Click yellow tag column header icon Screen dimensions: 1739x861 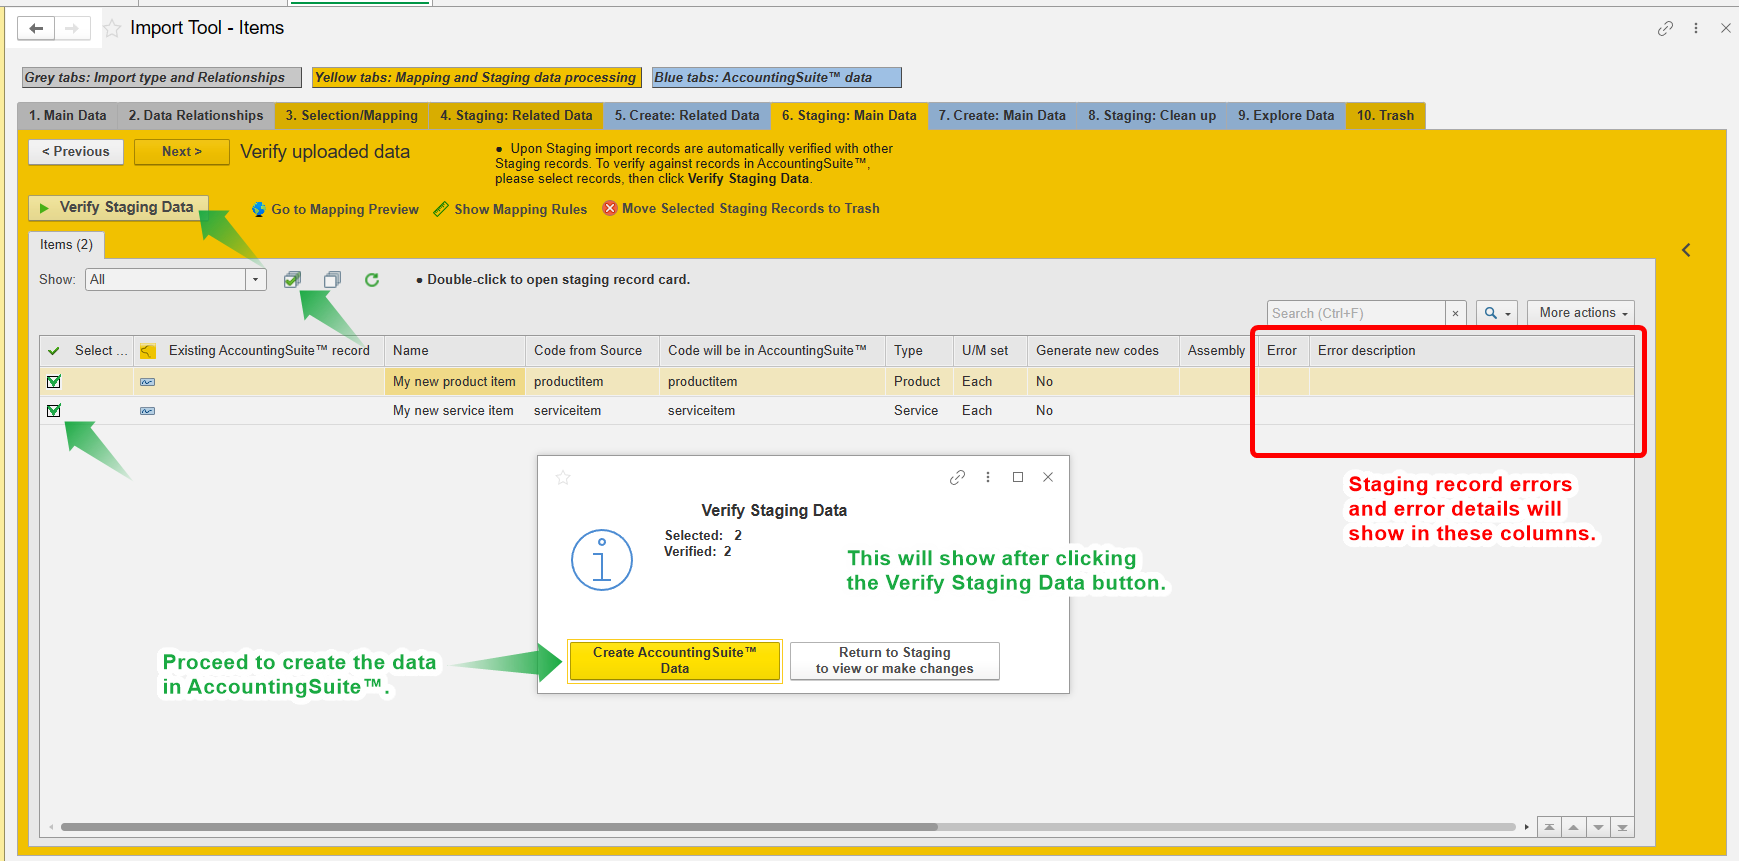(148, 351)
